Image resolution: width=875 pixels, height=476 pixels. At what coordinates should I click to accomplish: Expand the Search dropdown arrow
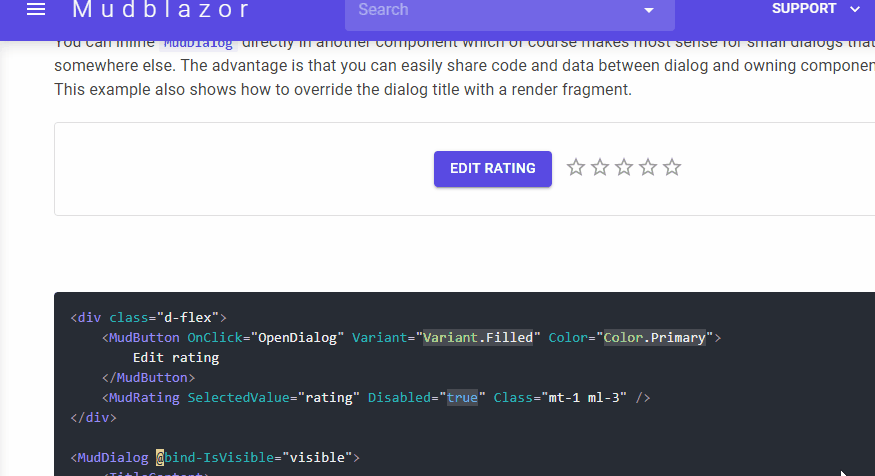point(648,10)
